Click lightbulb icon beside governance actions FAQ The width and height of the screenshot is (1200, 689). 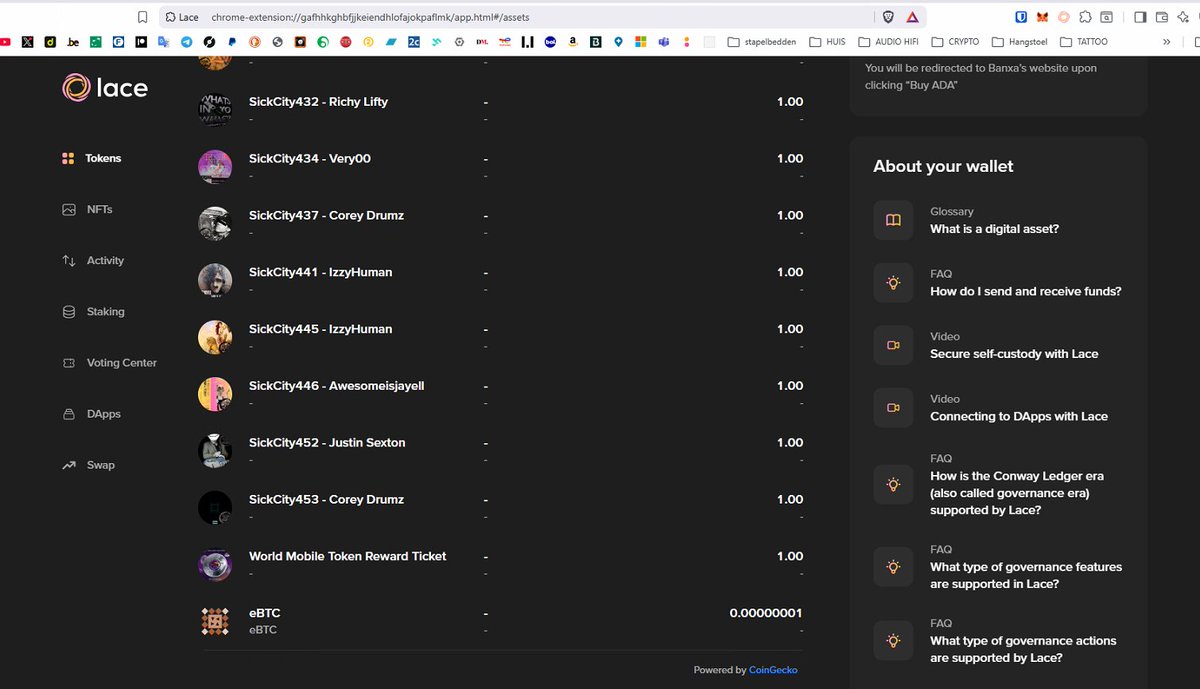(x=893, y=640)
